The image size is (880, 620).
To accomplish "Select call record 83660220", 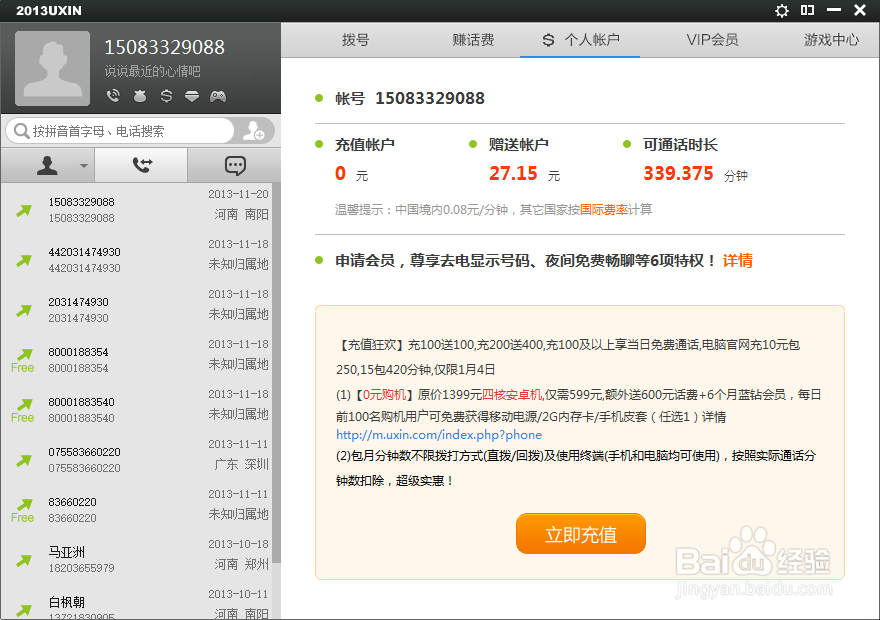I will click(x=136, y=508).
